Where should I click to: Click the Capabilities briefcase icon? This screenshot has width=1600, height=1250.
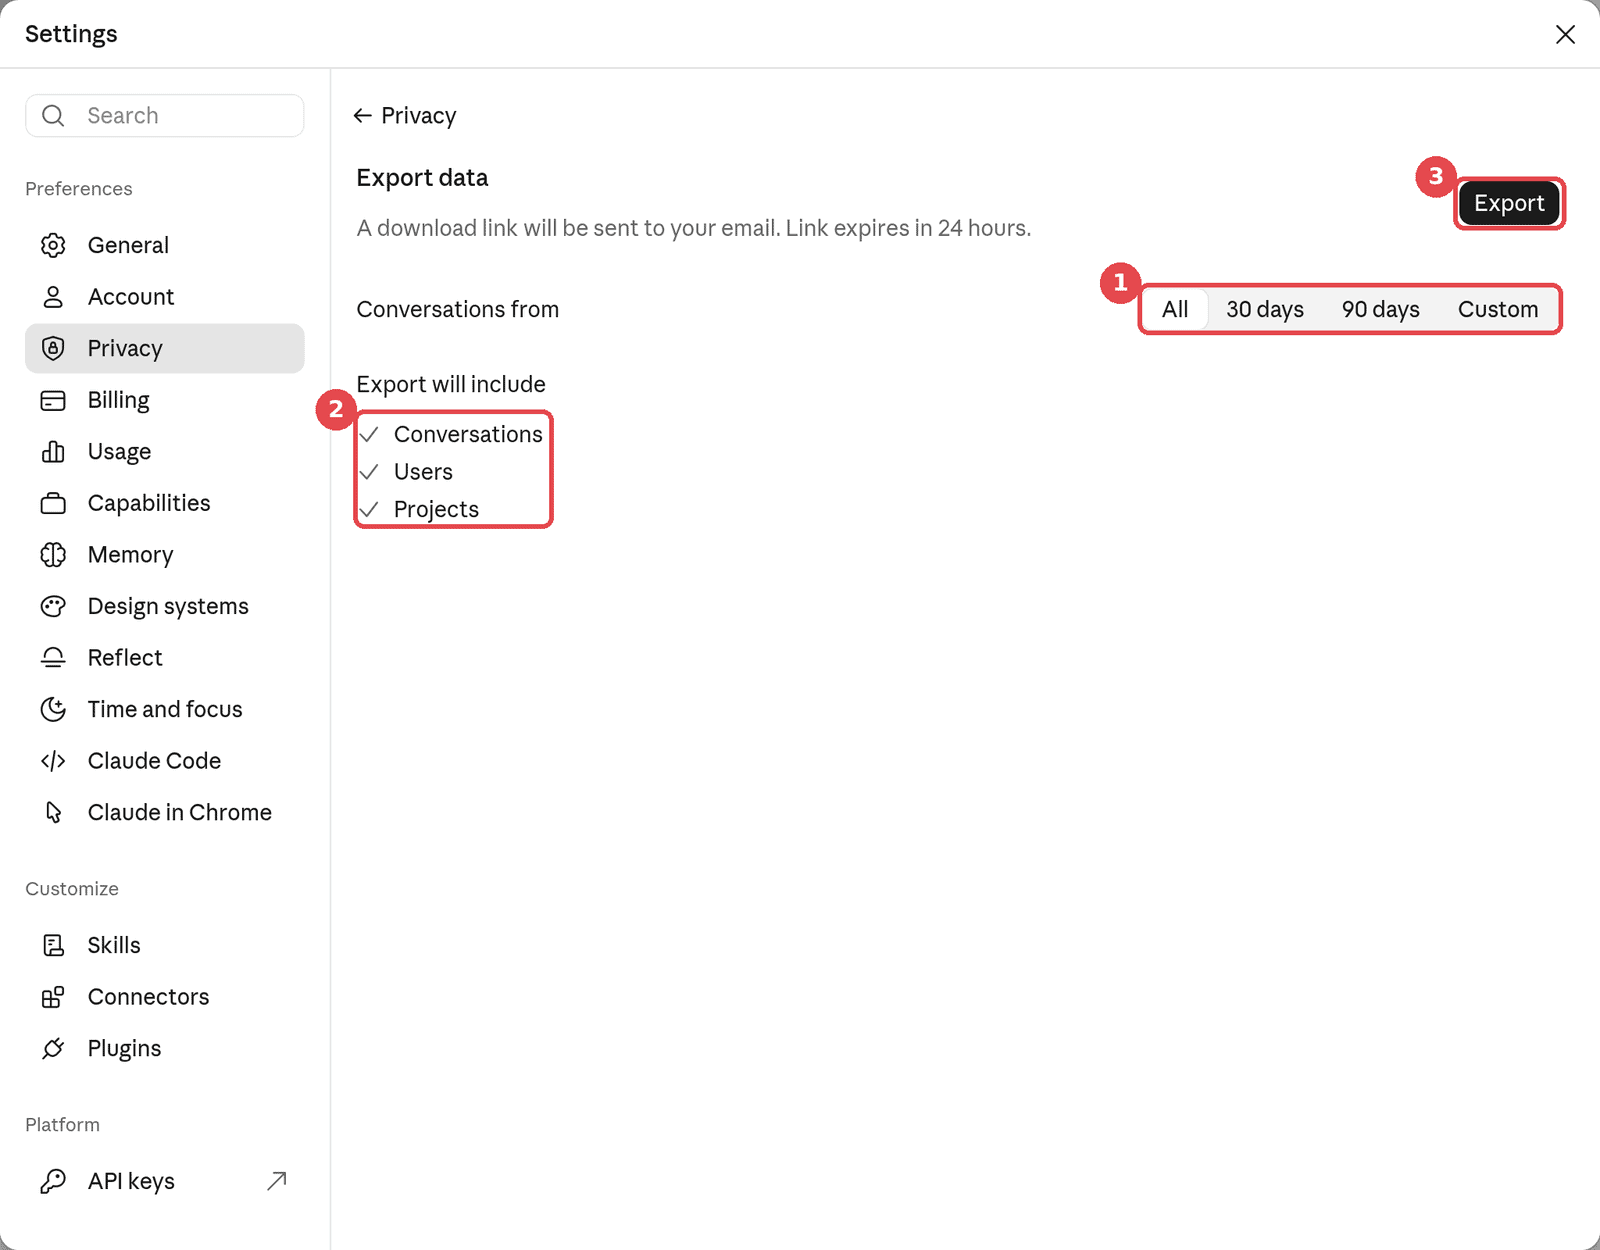(x=53, y=503)
